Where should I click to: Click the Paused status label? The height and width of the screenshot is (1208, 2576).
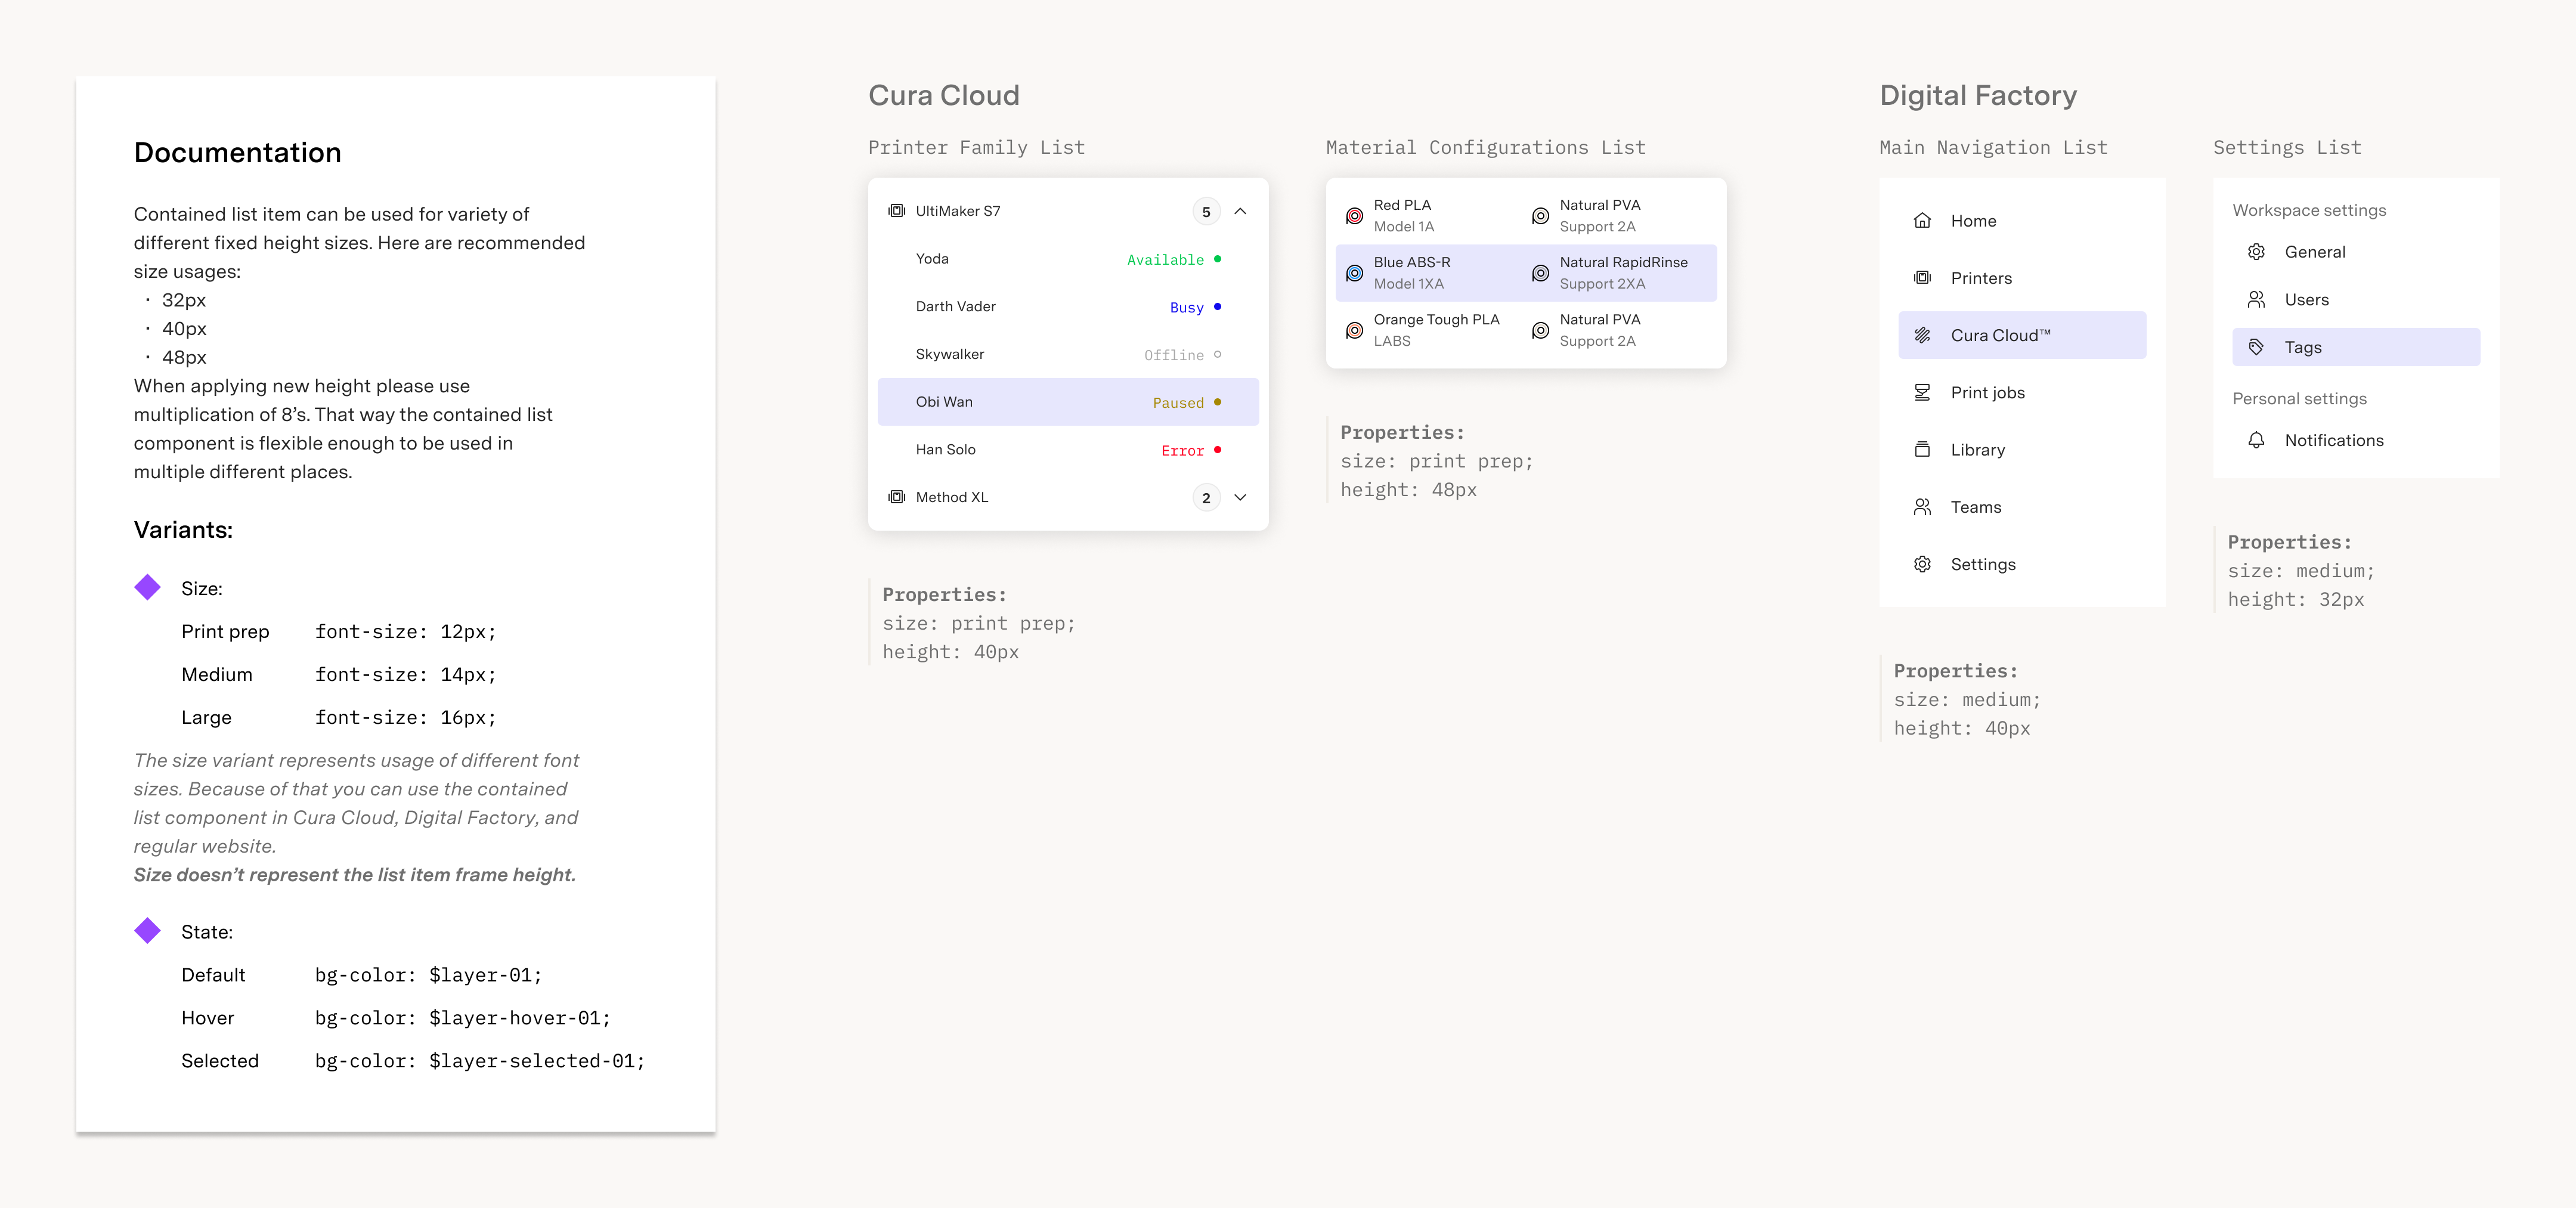click(1178, 403)
